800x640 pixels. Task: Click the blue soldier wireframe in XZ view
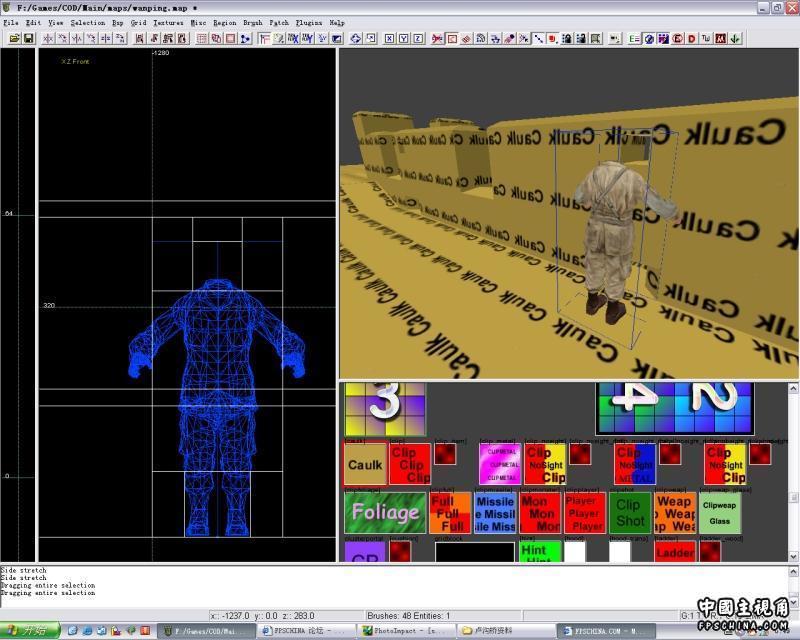coord(217,407)
